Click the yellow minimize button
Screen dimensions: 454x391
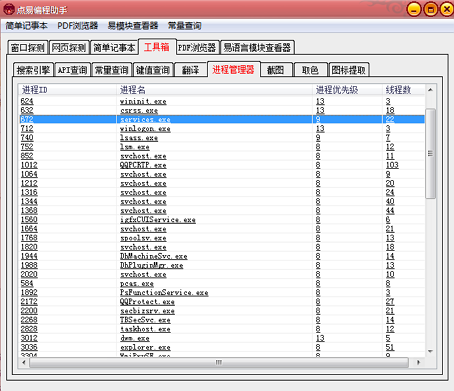(414, 9)
